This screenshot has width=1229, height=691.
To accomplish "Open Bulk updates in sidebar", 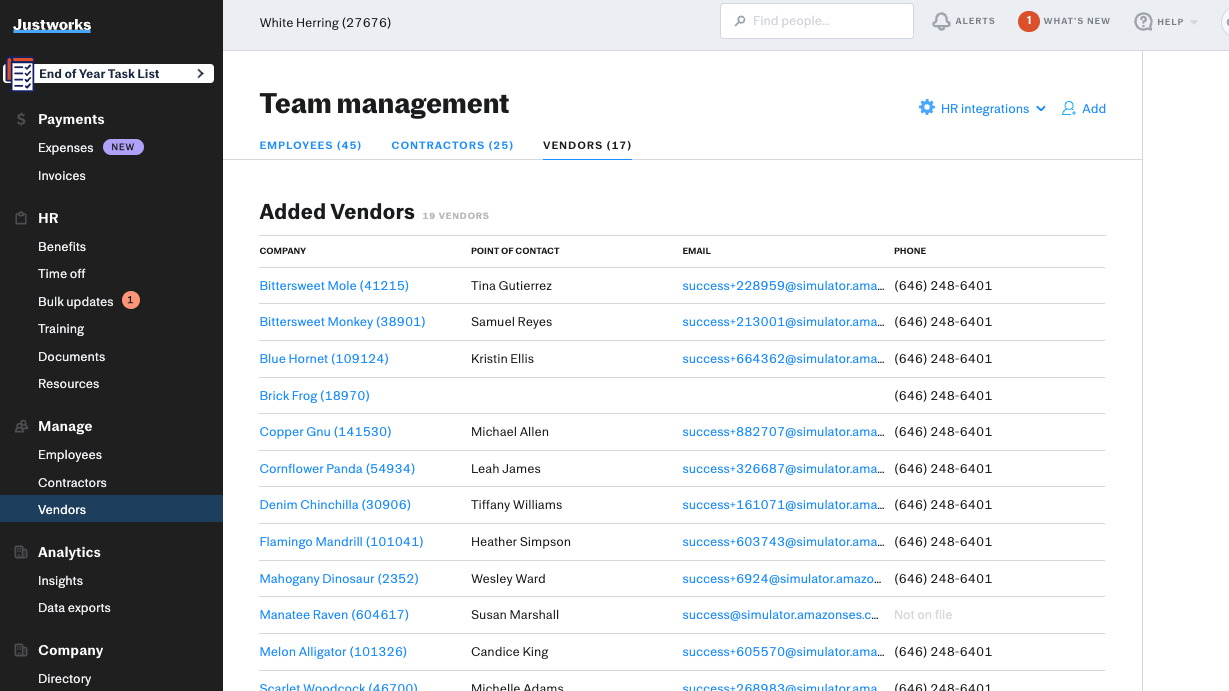I will (76, 301).
